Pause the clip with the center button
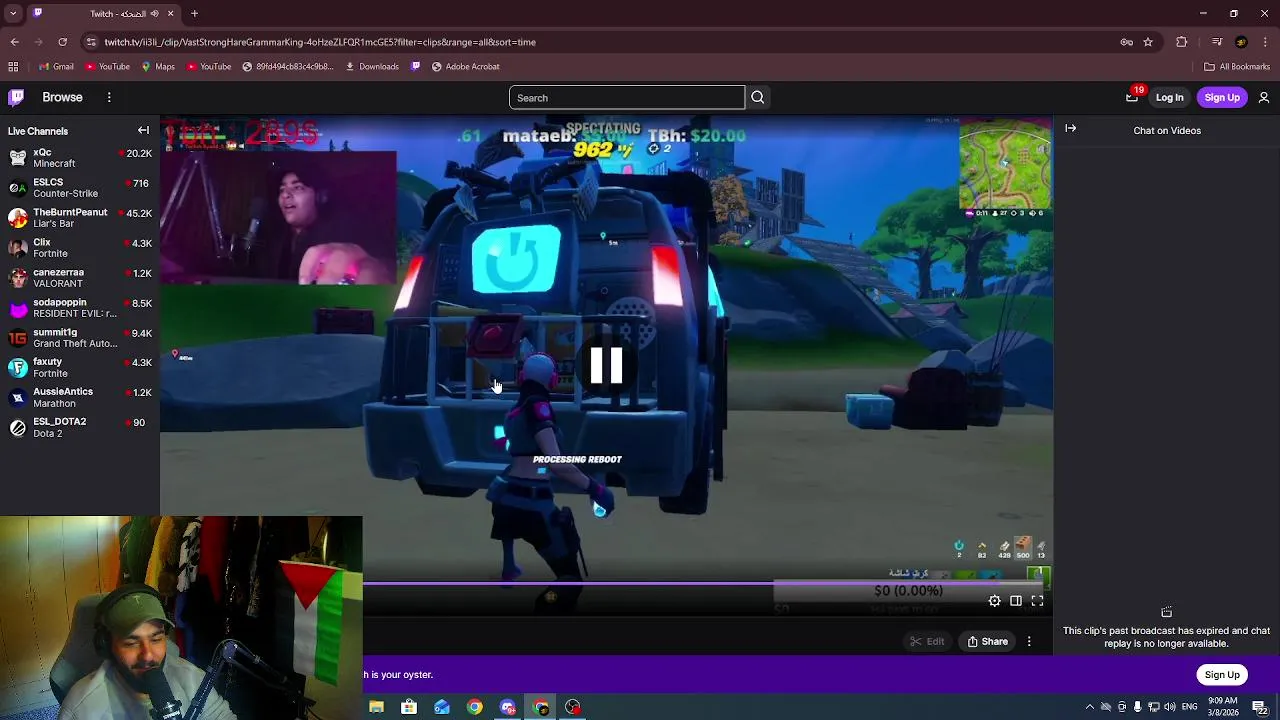The width and height of the screenshot is (1280, 720). (x=606, y=366)
